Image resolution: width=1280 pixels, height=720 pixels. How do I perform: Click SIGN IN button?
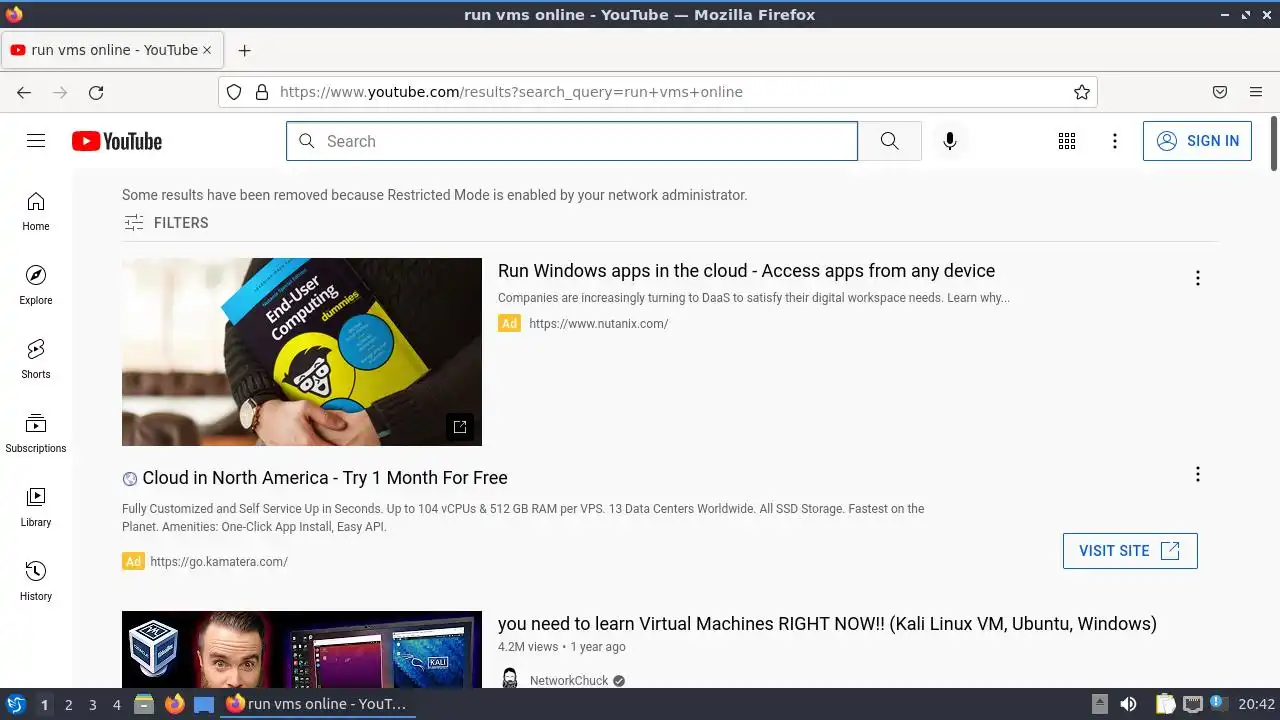[1197, 141]
